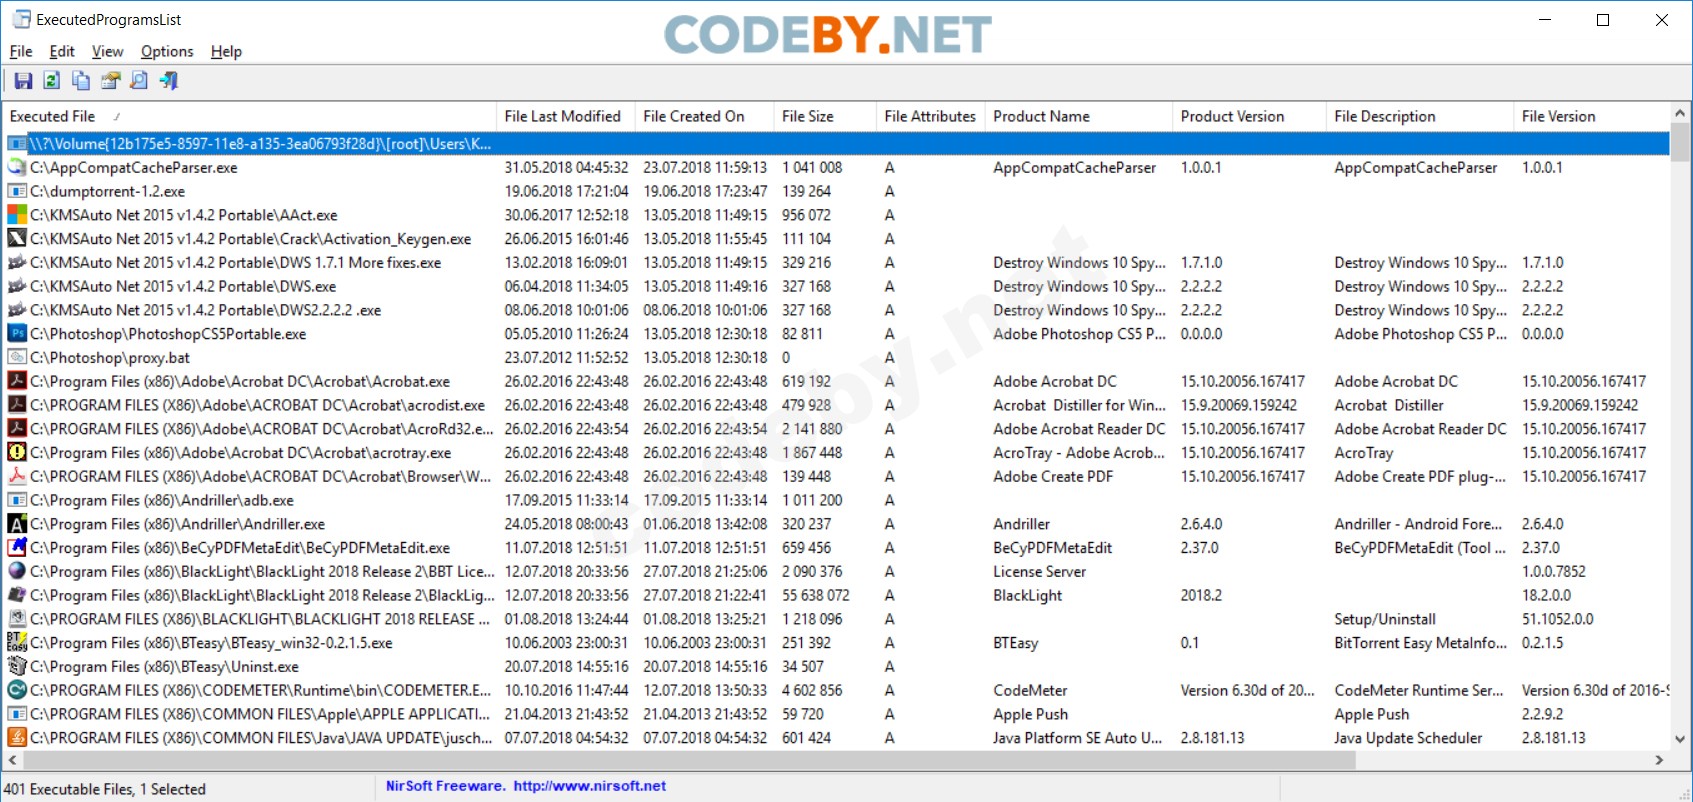1693x802 pixels.
Task: Sort by the File Size column header
Action: pos(807,117)
